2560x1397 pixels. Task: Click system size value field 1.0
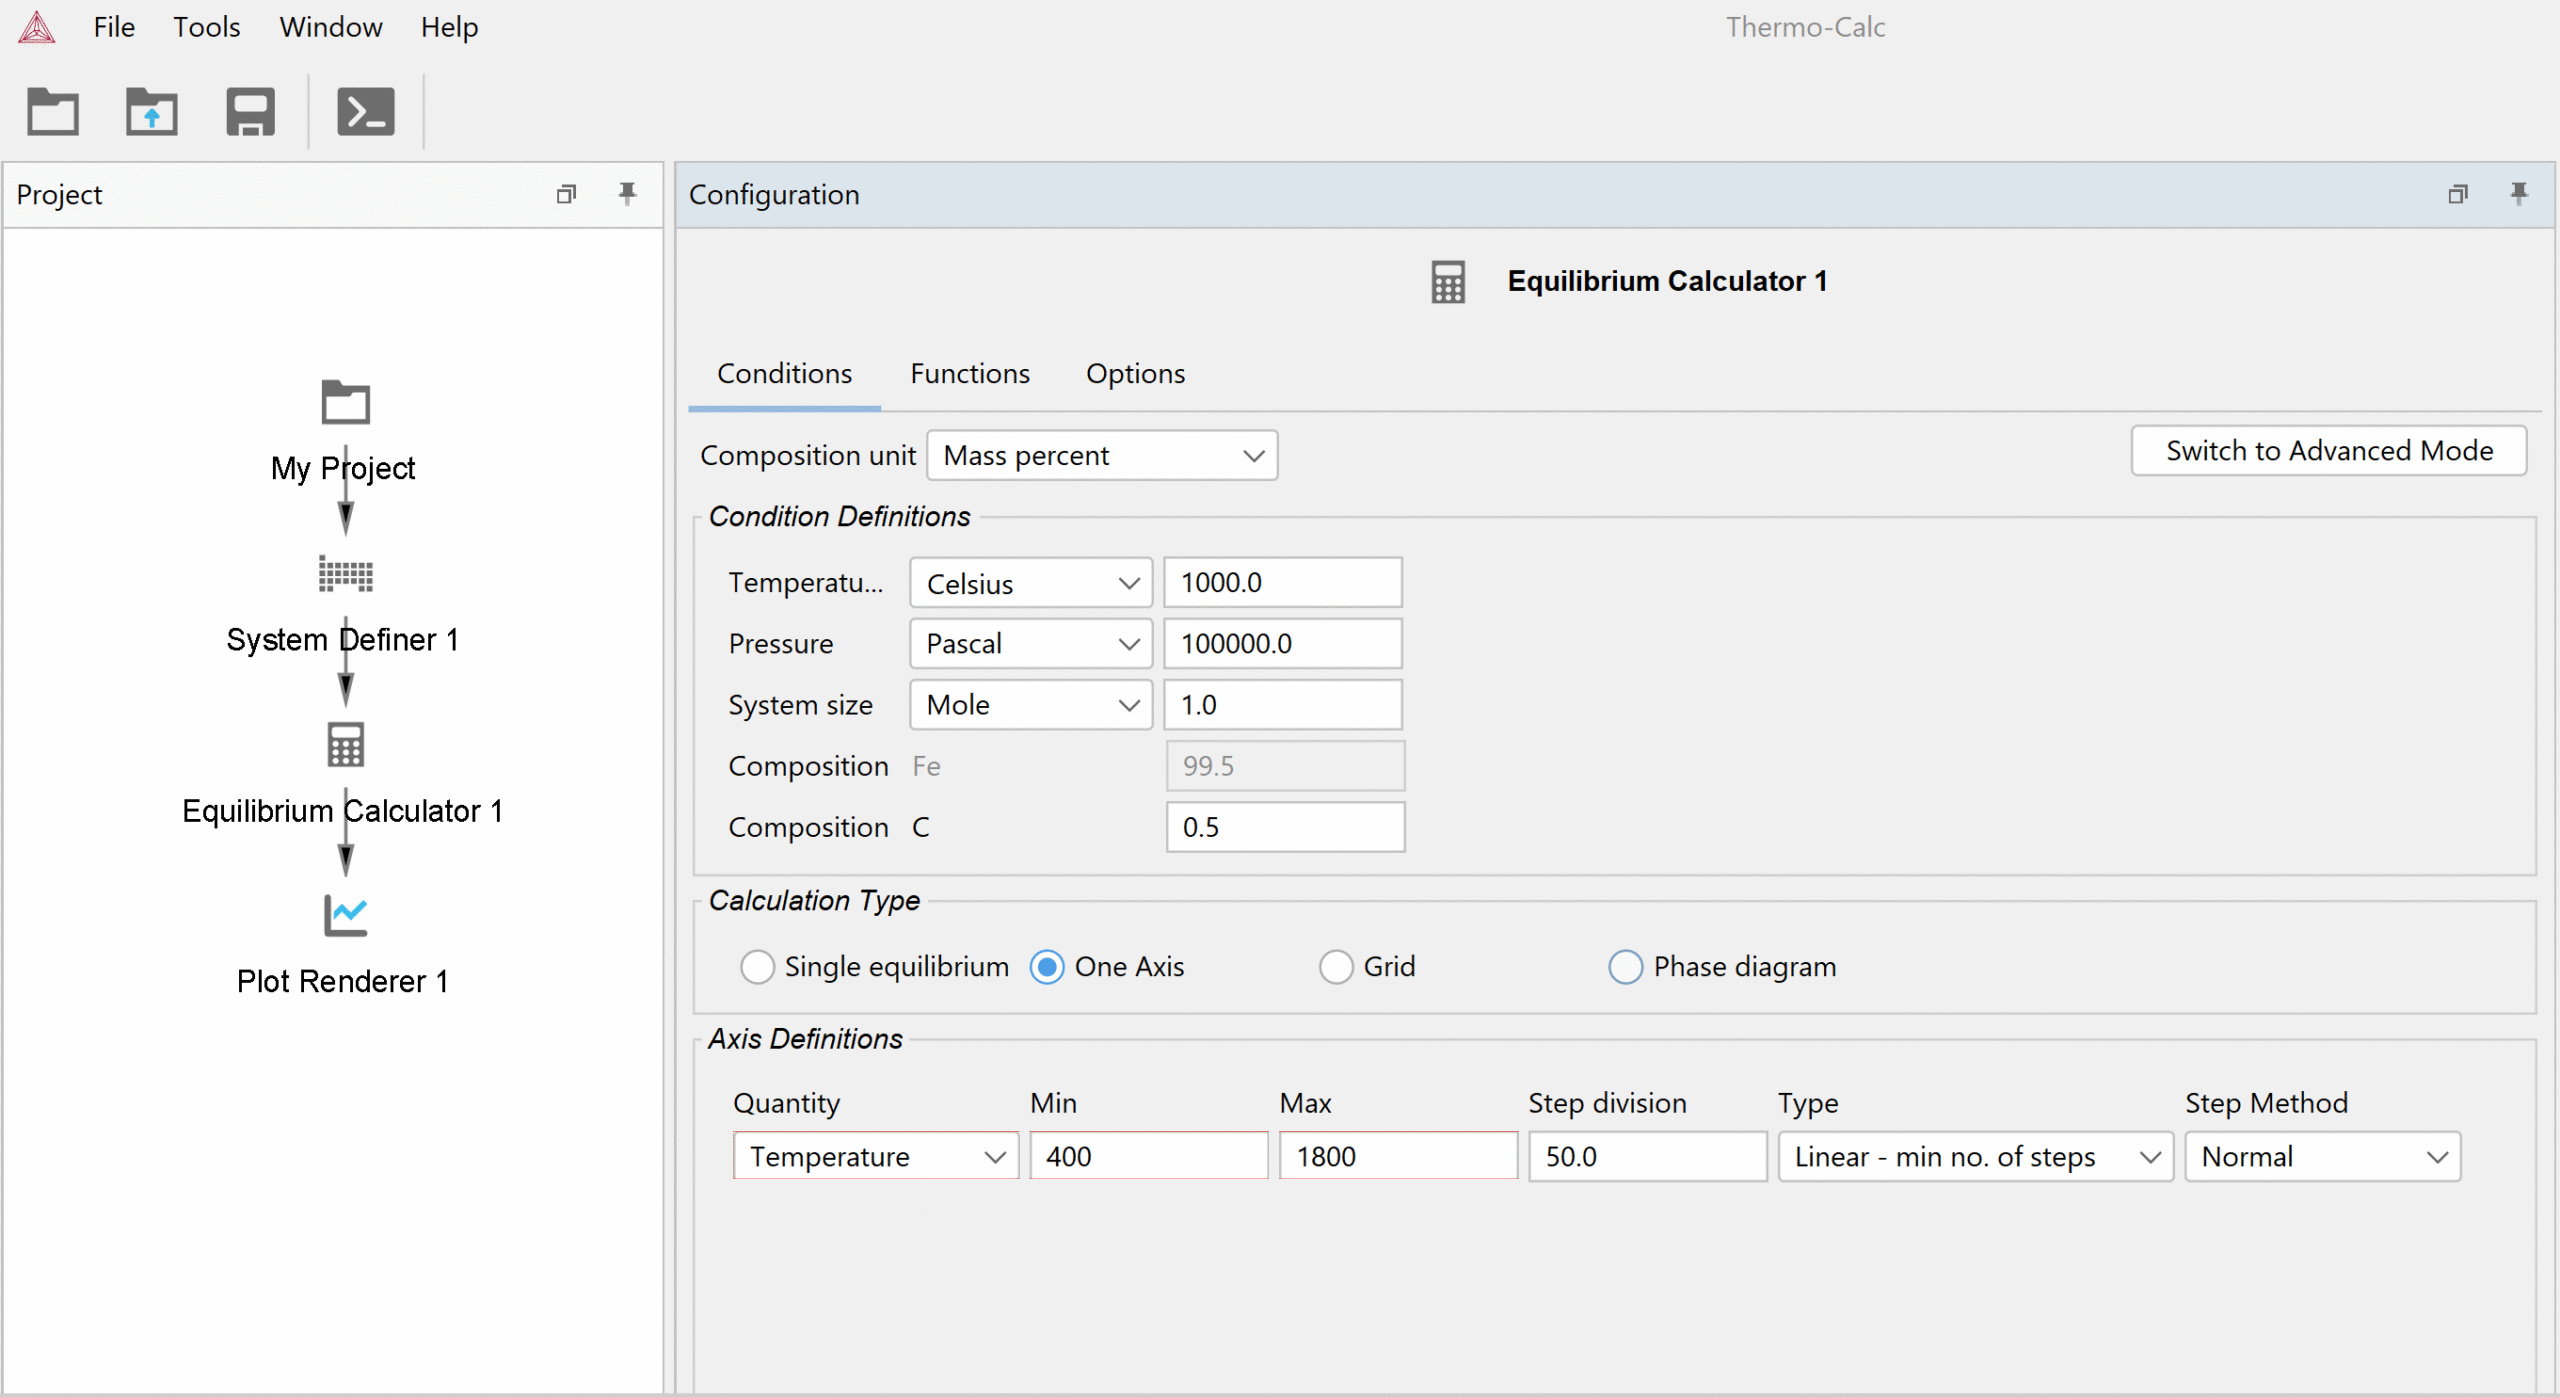1283,705
